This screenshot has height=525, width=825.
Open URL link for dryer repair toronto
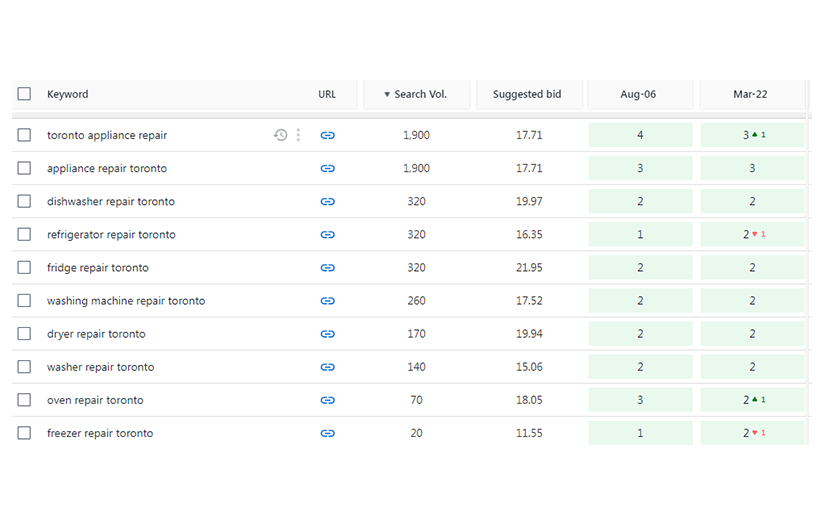tap(327, 334)
